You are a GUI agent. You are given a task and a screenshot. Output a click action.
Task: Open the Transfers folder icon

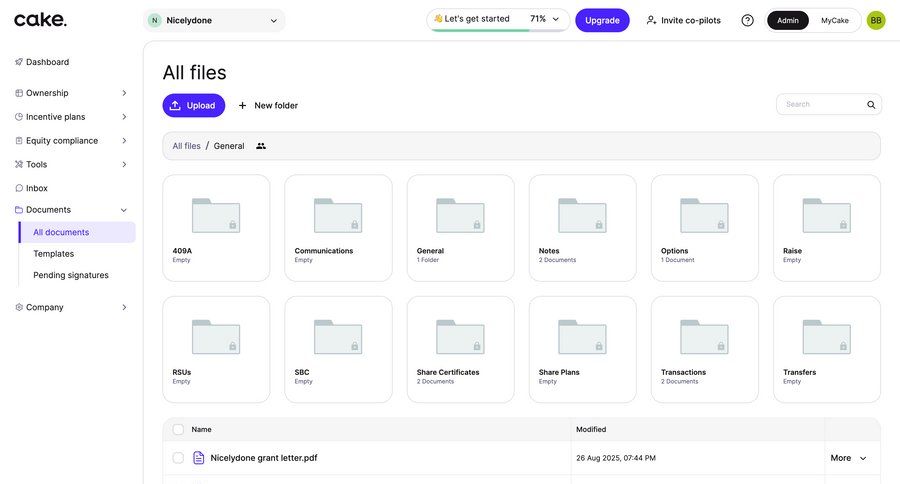click(827, 337)
